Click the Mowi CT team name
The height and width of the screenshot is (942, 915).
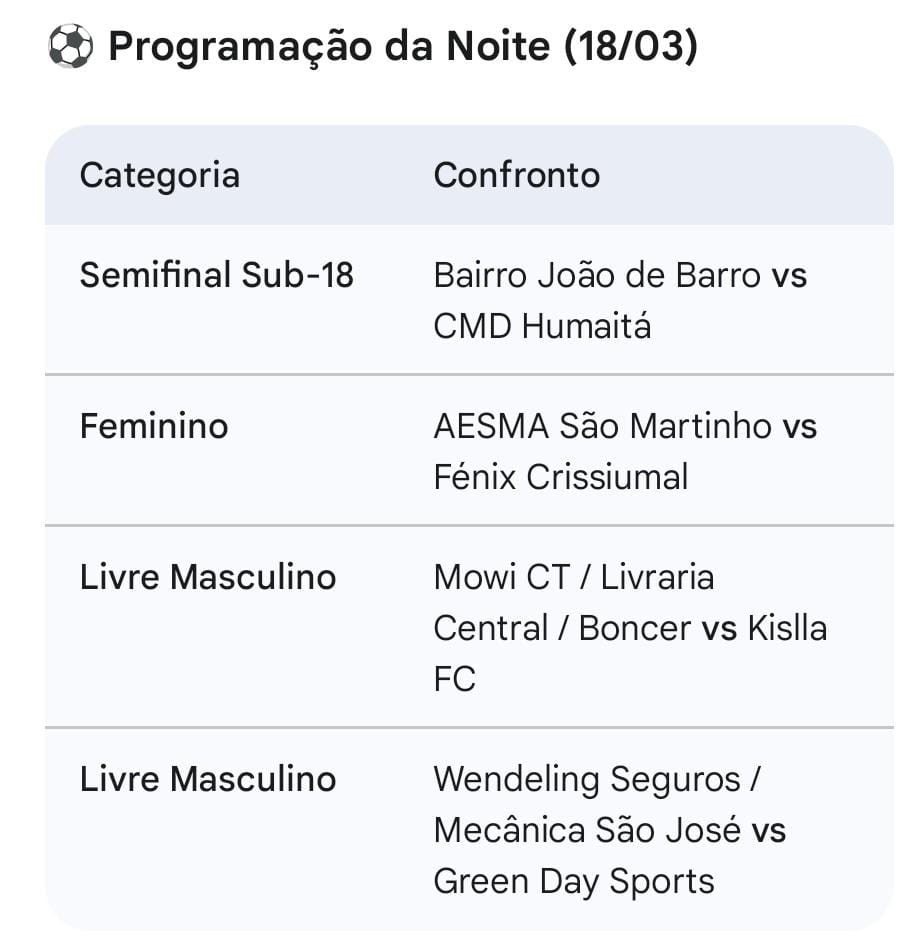501,577
